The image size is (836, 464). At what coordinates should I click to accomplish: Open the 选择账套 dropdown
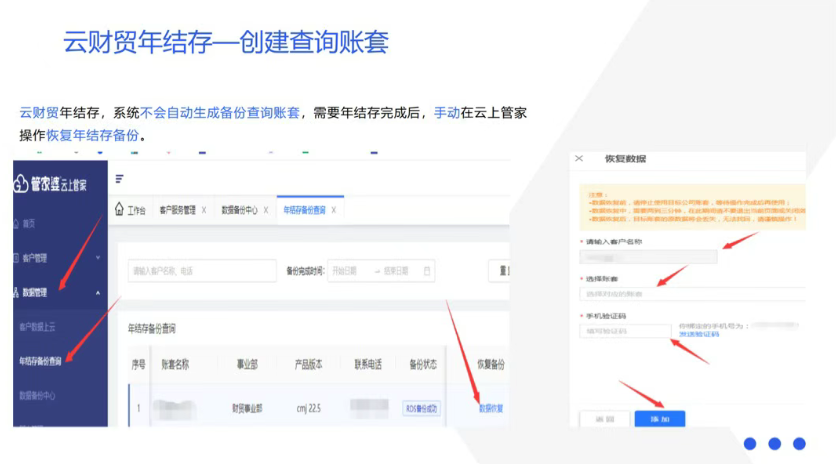[690, 294]
